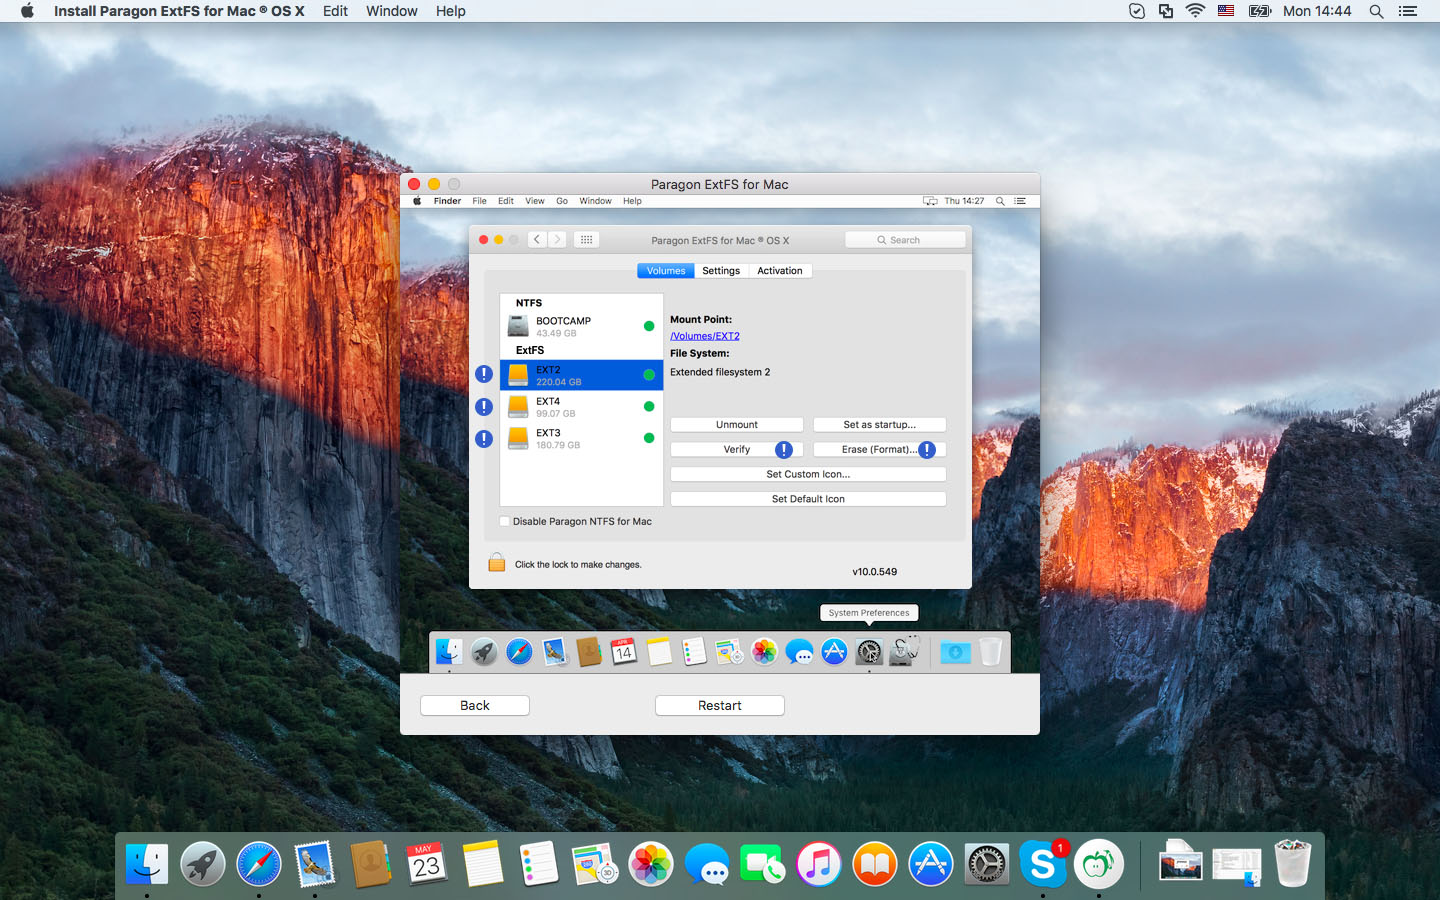Select the EXT2 220.04 GB volume
The image size is (1440, 900).
point(581,375)
